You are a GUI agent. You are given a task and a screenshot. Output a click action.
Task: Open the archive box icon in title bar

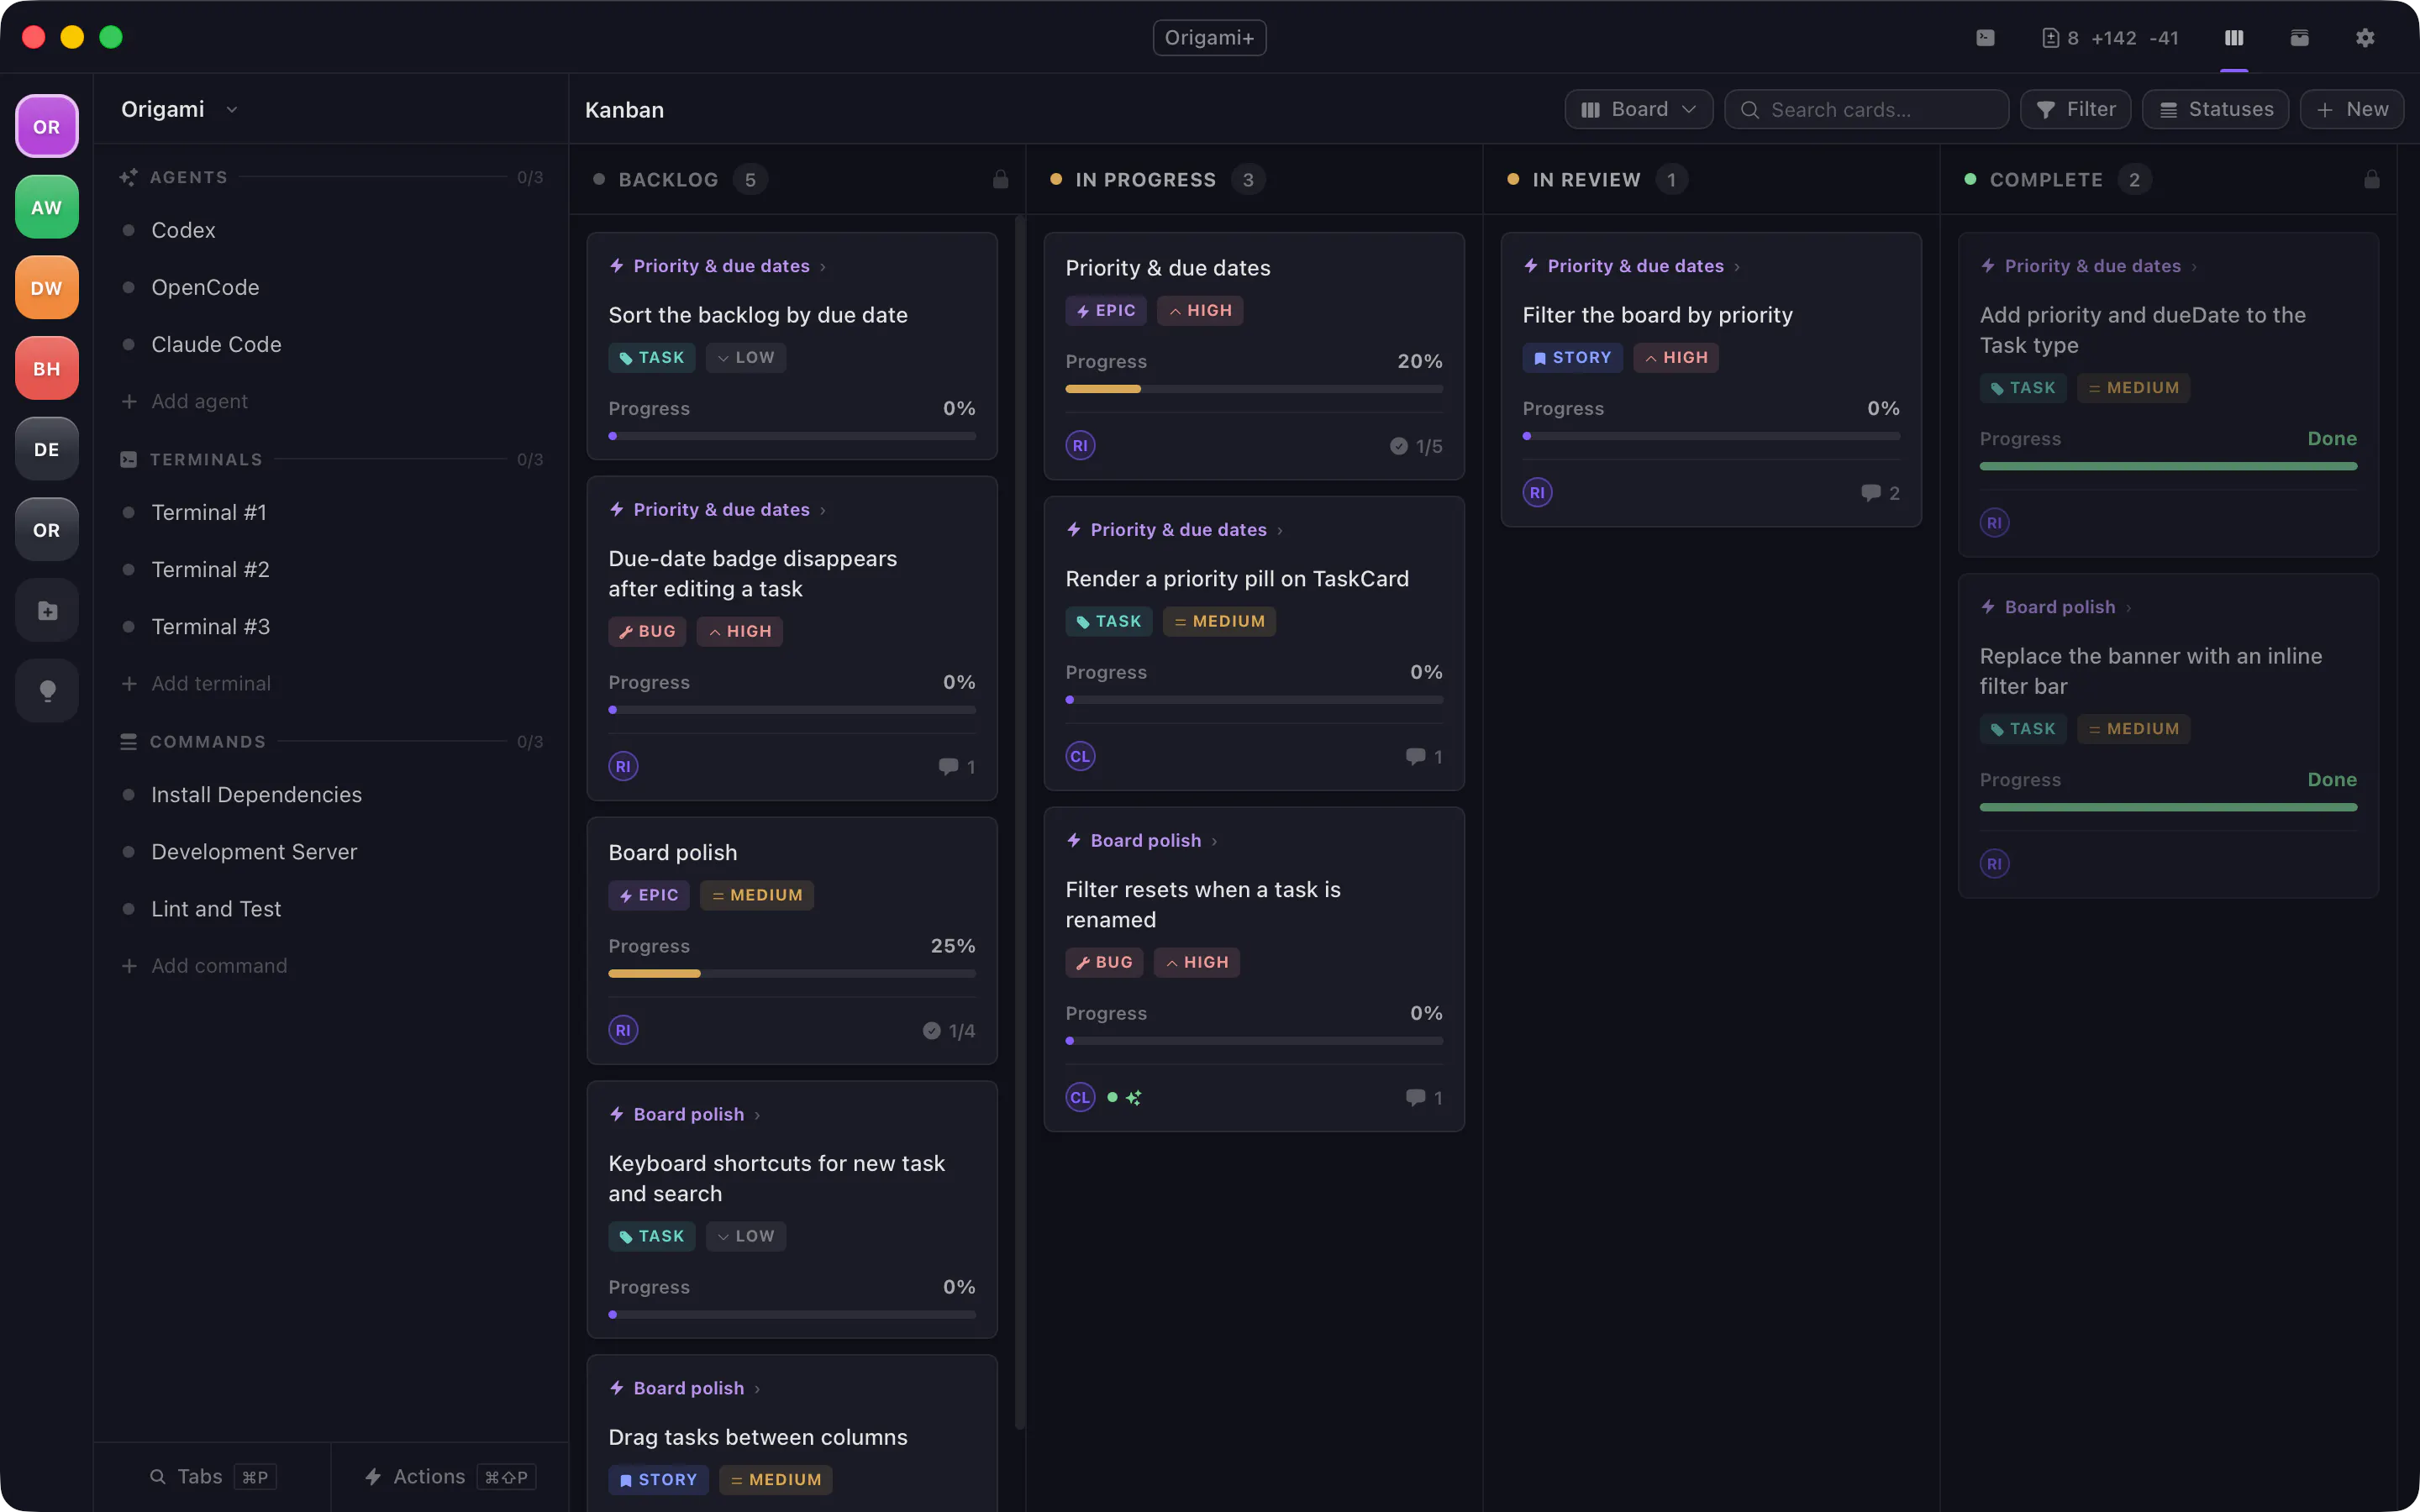[2299, 38]
